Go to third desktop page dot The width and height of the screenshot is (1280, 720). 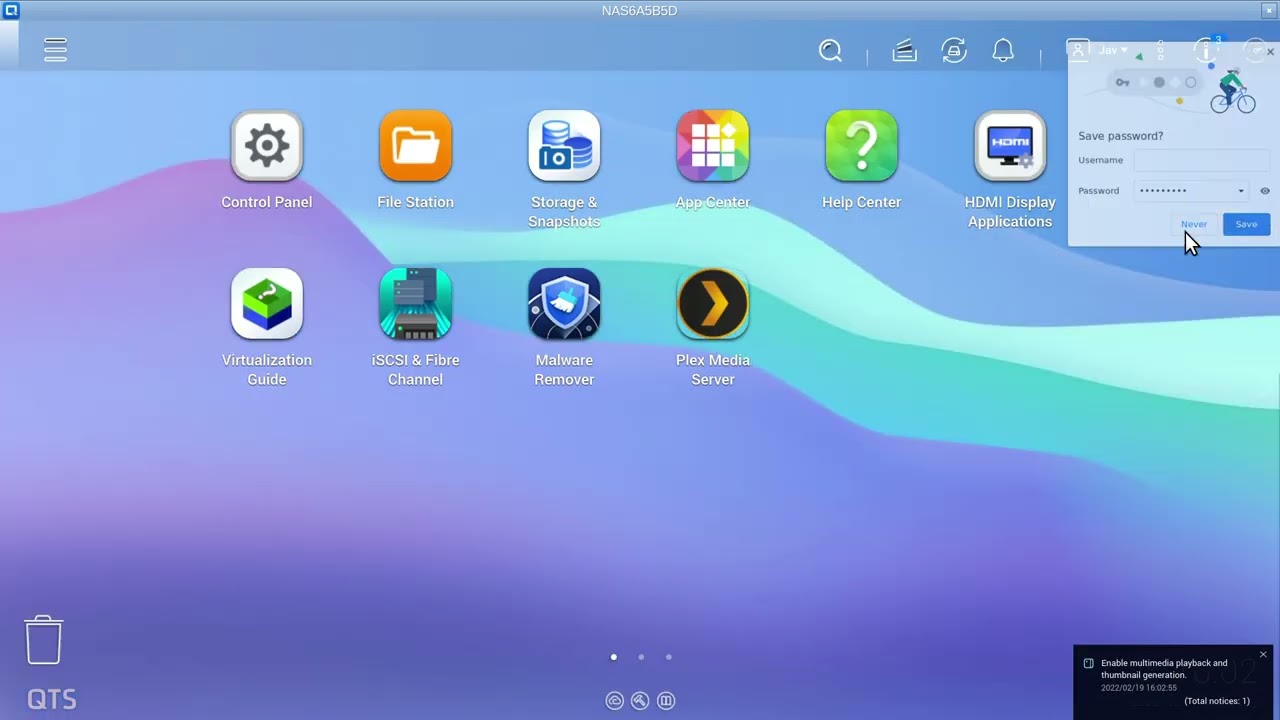coord(668,657)
